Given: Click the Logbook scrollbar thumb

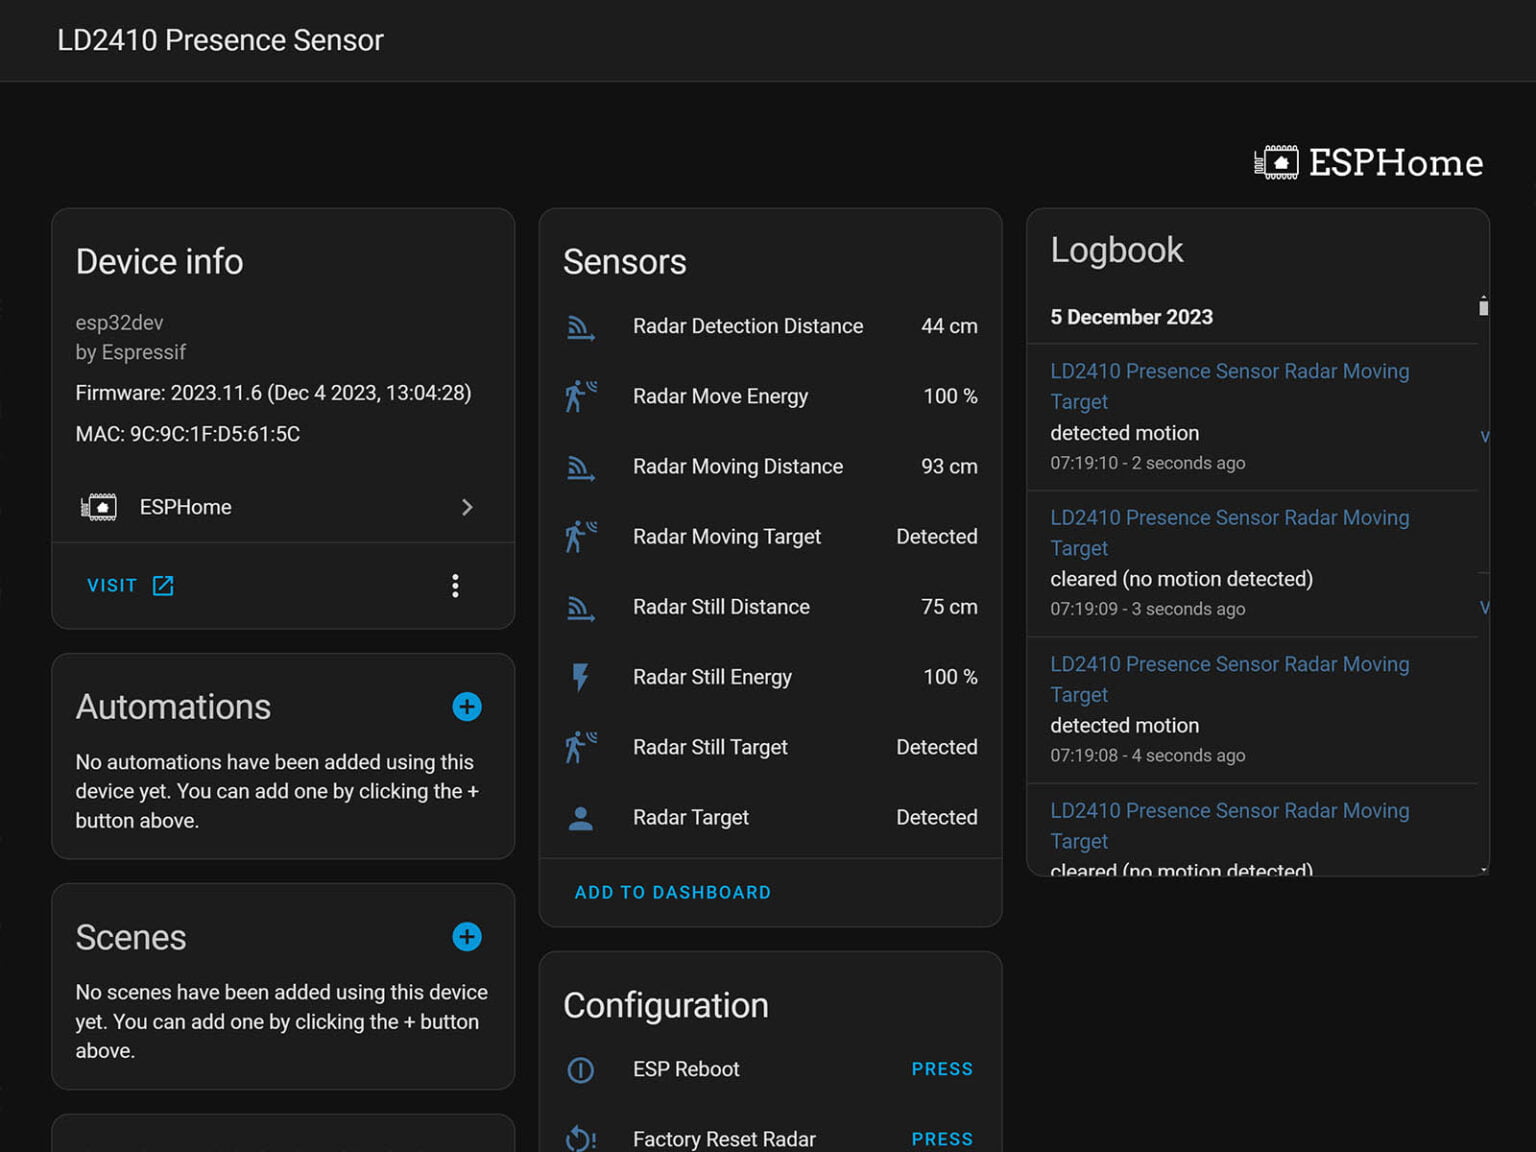Looking at the screenshot, I should point(1483,307).
